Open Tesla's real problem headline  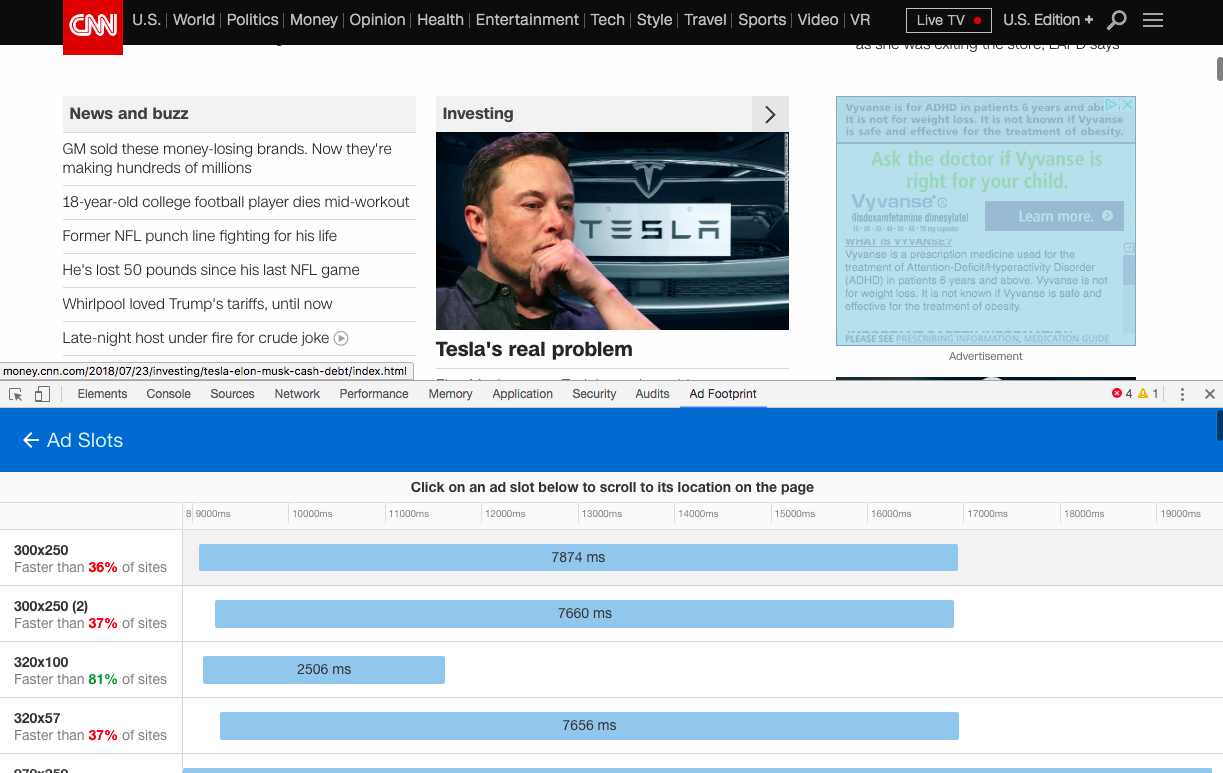point(534,349)
